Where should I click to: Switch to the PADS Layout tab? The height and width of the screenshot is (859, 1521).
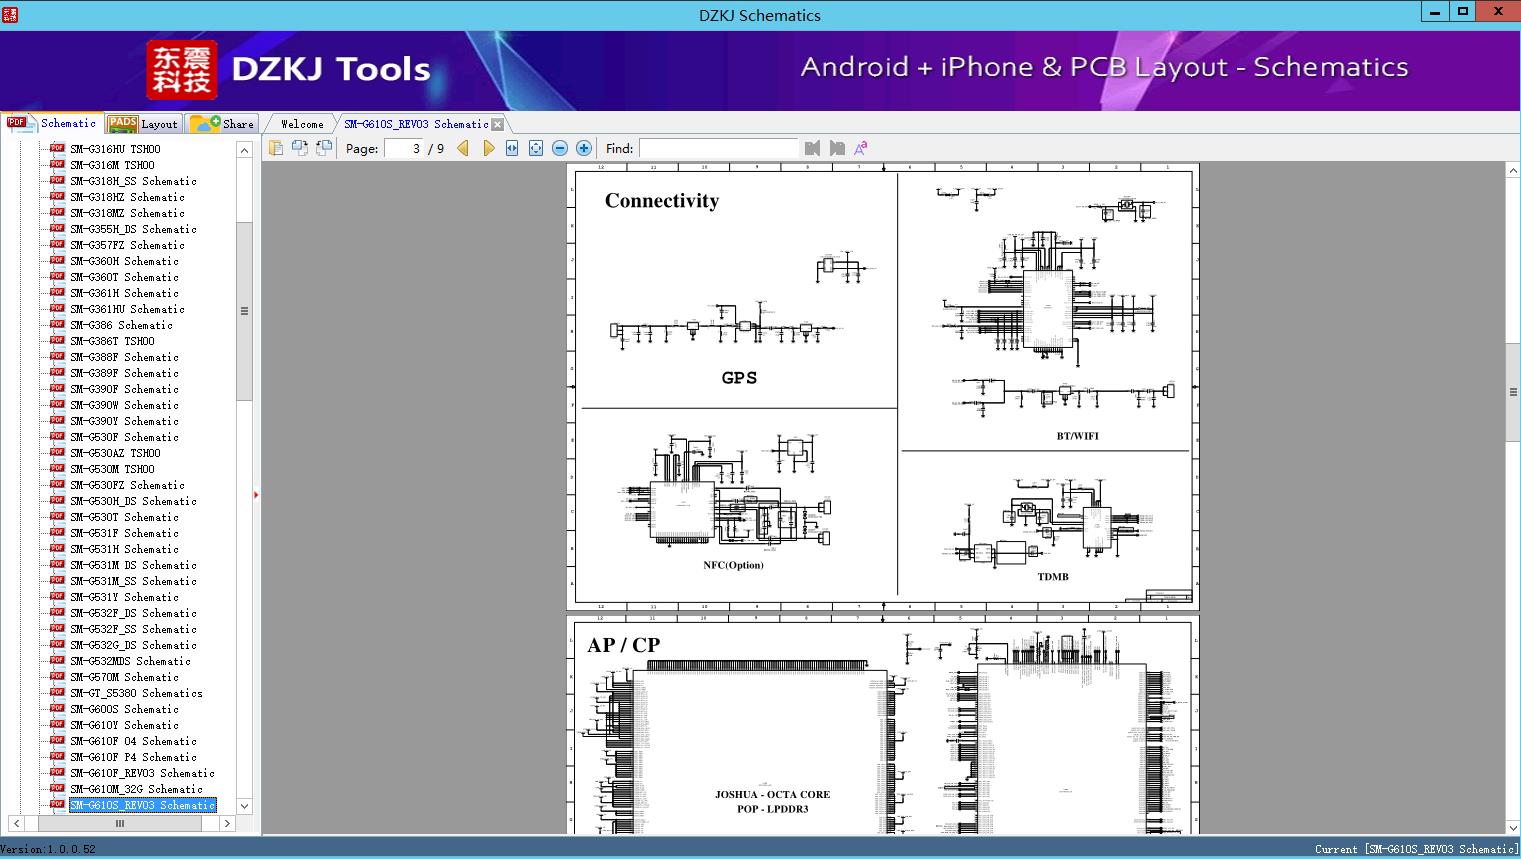point(143,124)
